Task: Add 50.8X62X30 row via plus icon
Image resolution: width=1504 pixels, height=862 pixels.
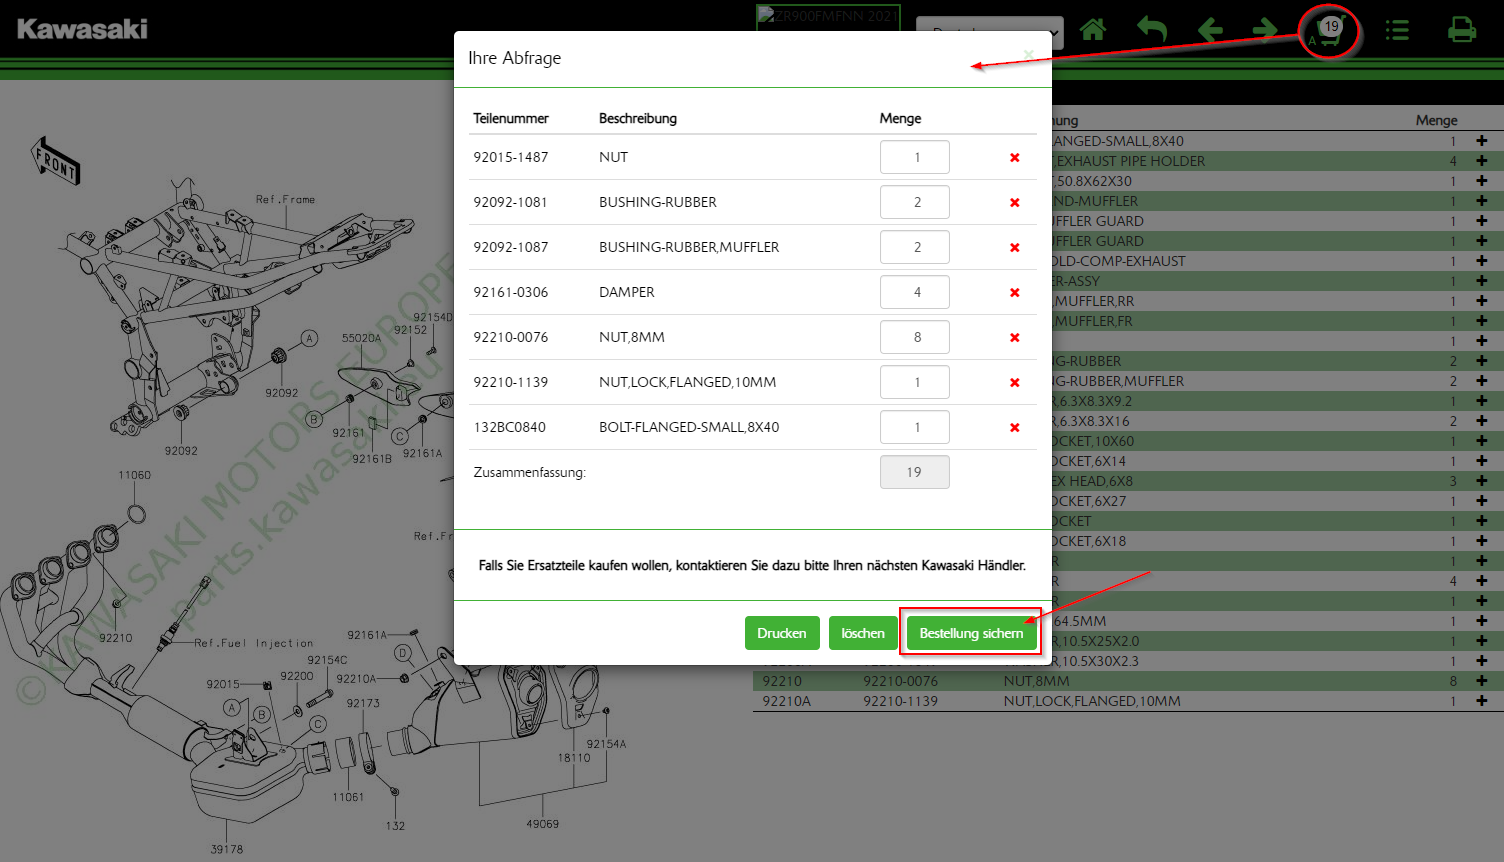Action: [x=1481, y=181]
